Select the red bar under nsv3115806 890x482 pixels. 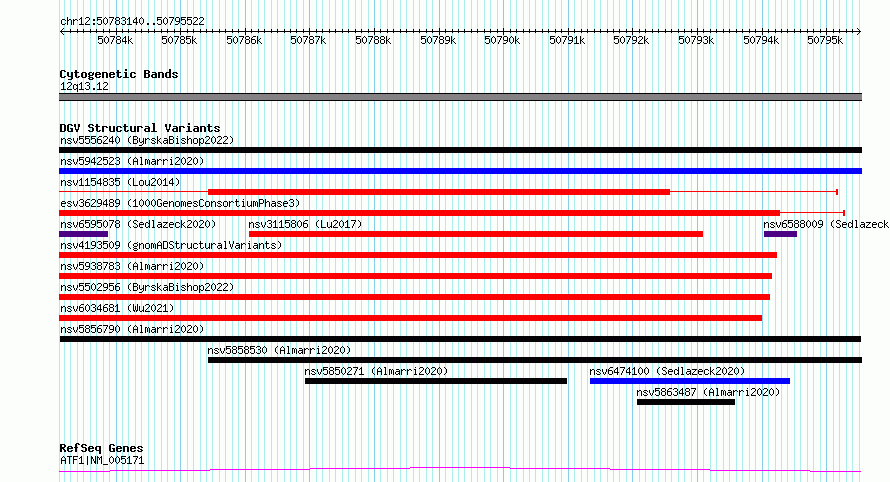click(476, 234)
